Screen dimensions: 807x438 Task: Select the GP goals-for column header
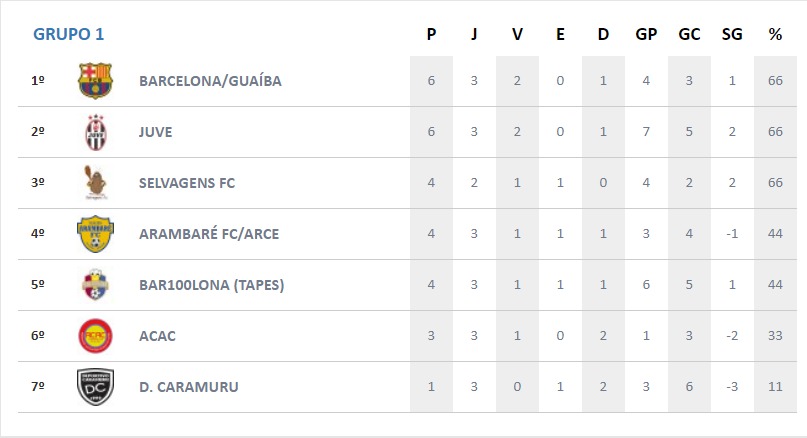646,34
